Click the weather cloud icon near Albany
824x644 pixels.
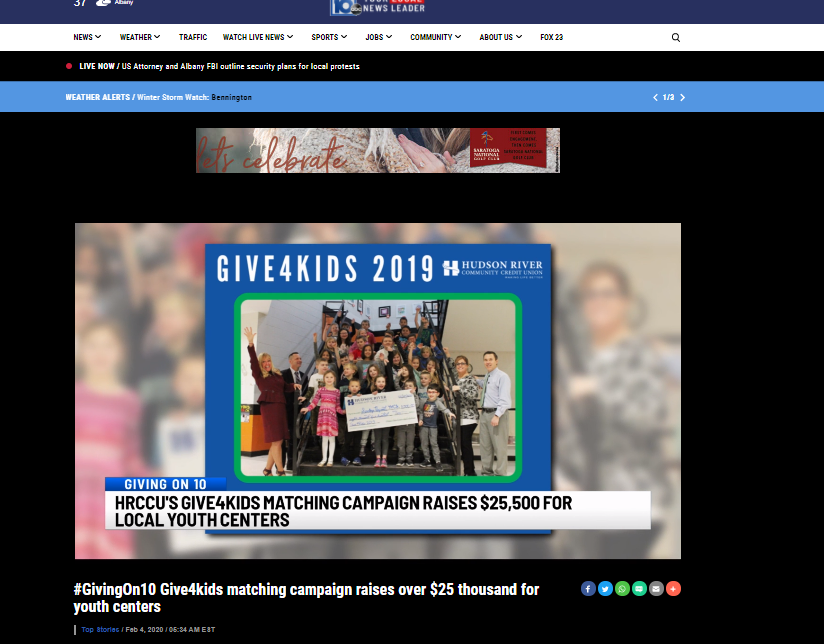(103, 3)
